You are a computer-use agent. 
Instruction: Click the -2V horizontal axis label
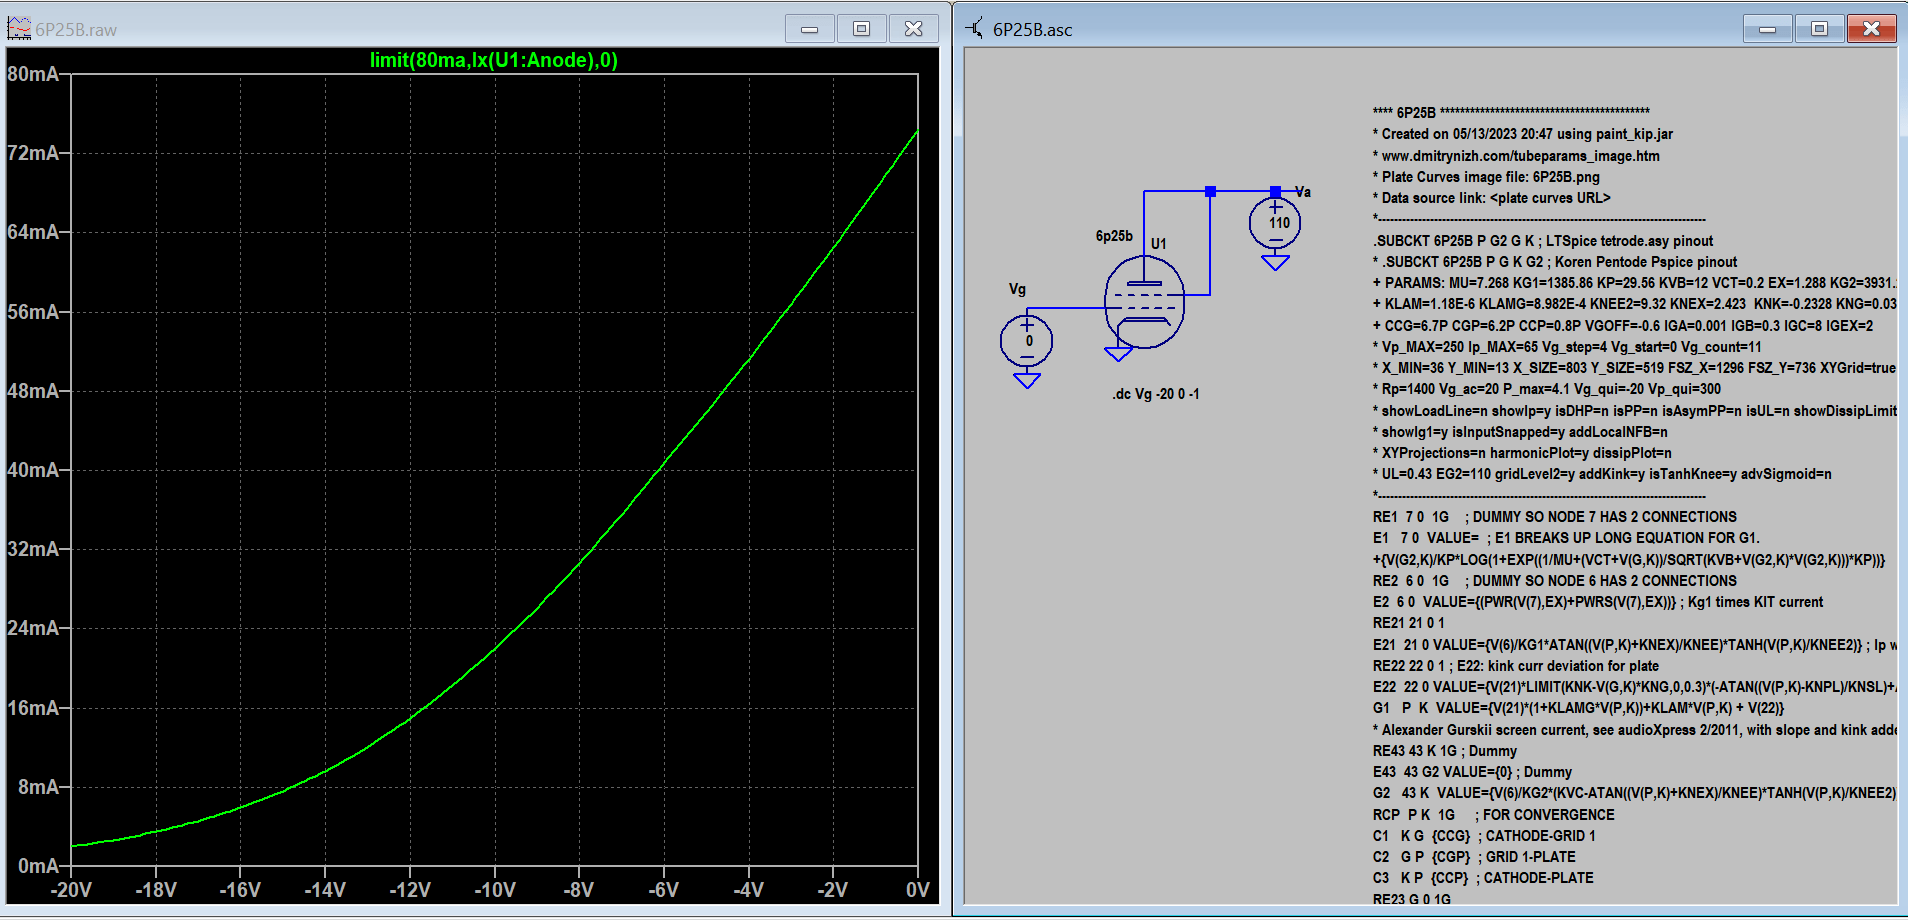coord(833,890)
